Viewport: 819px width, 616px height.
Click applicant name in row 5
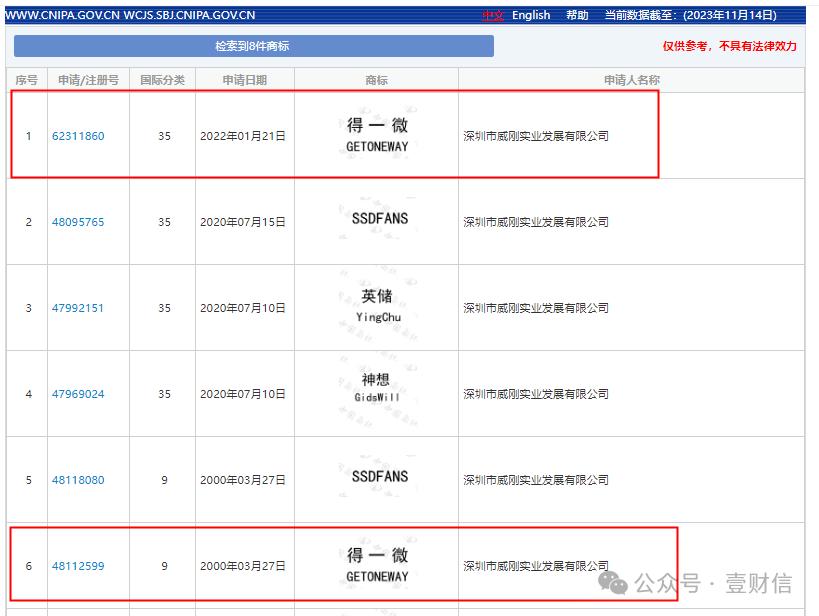click(x=536, y=480)
